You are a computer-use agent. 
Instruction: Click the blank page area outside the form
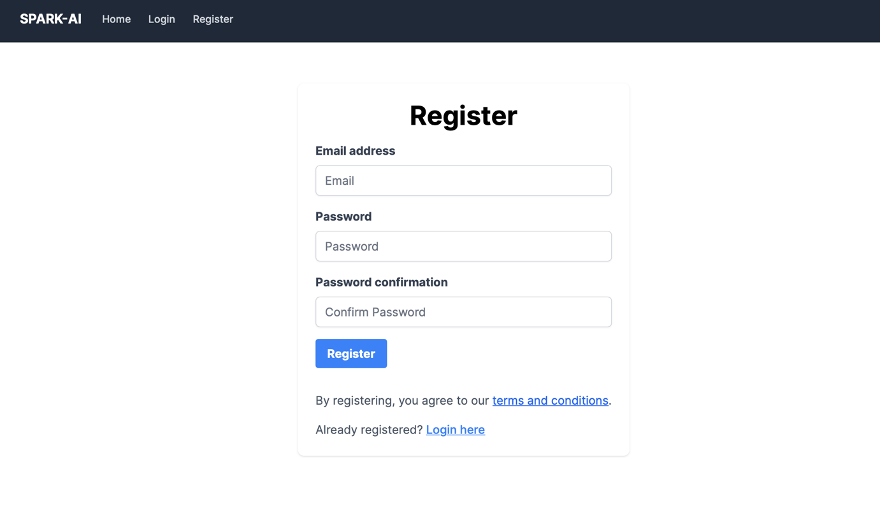(150, 280)
